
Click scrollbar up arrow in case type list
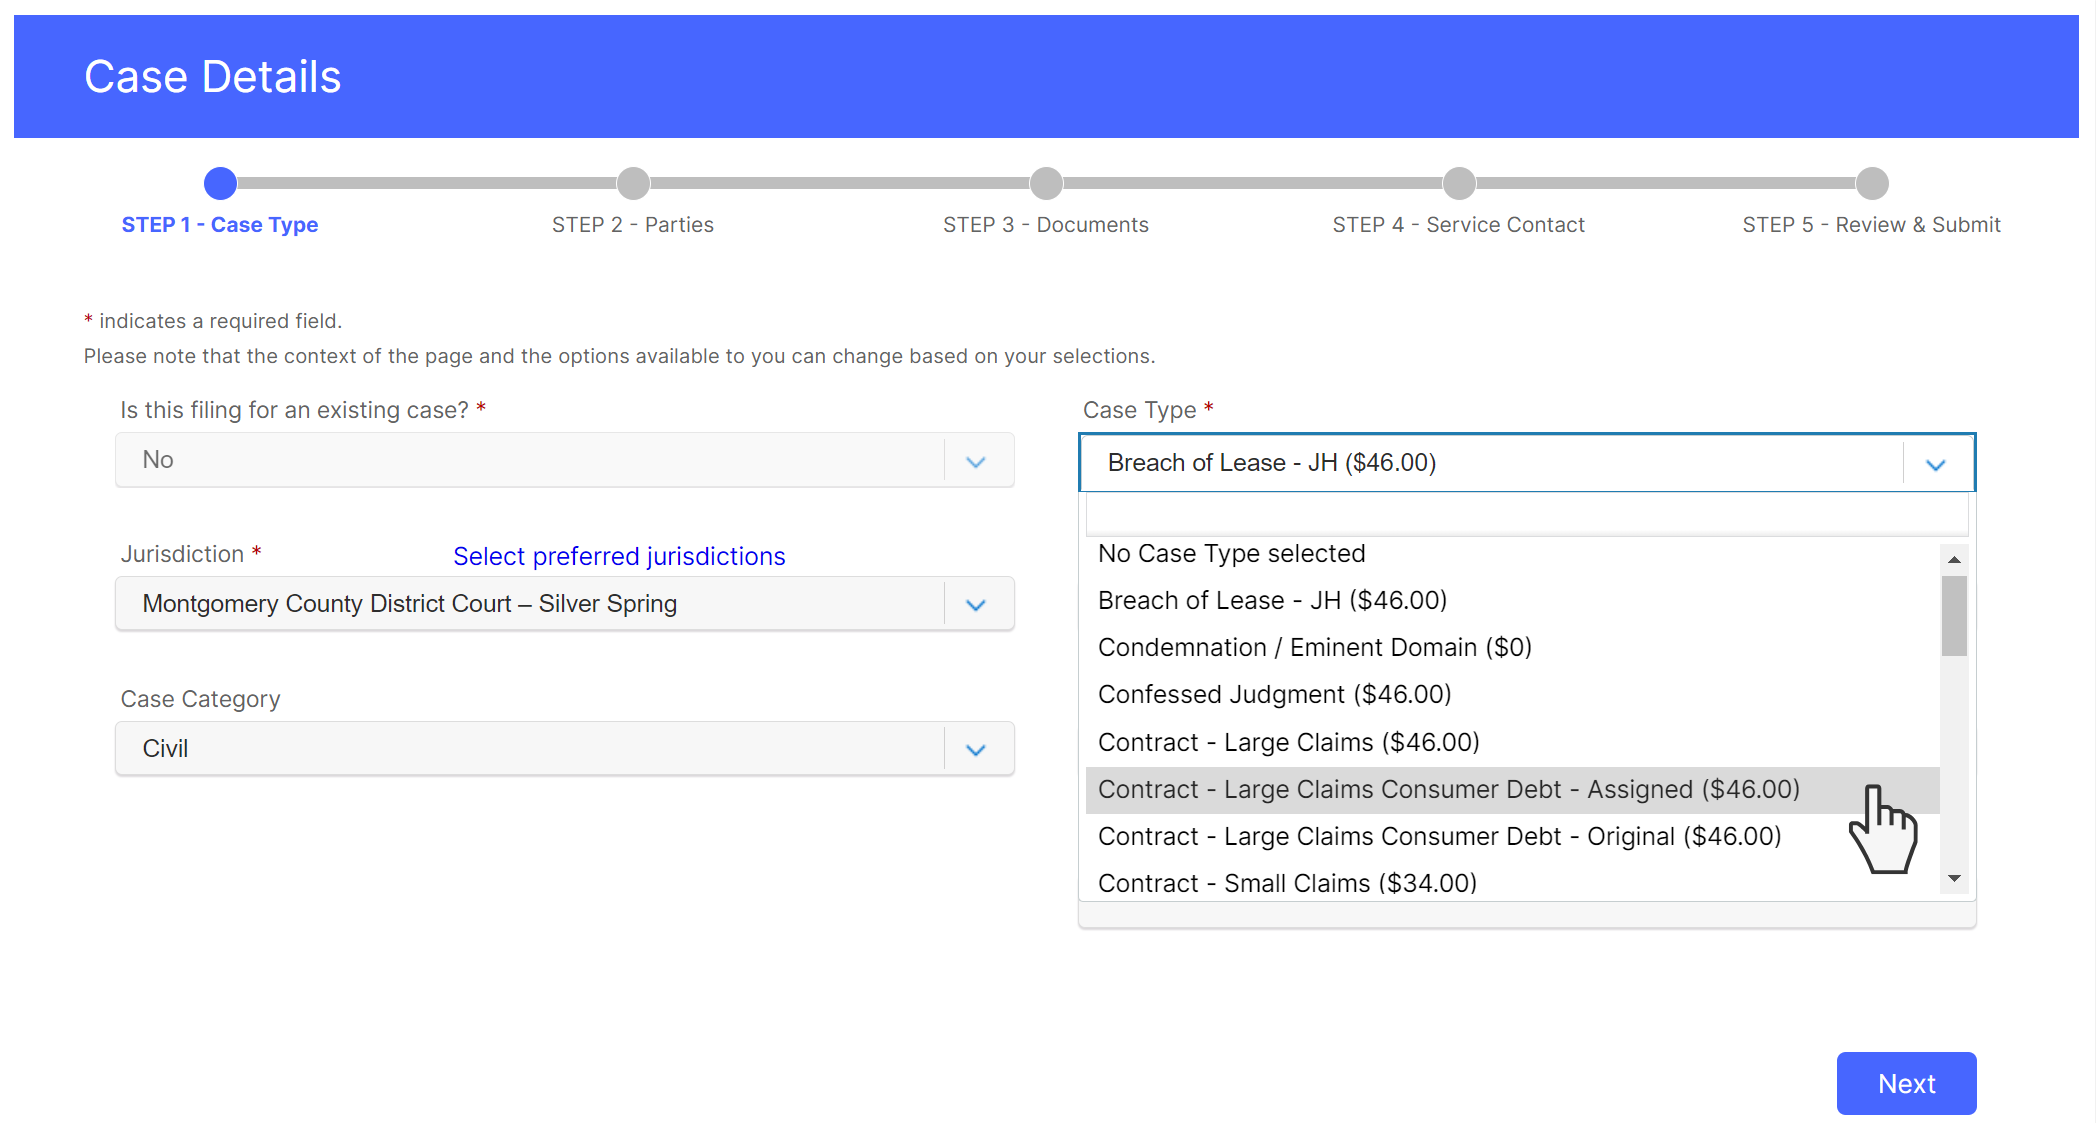pyautogui.click(x=1954, y=559)
